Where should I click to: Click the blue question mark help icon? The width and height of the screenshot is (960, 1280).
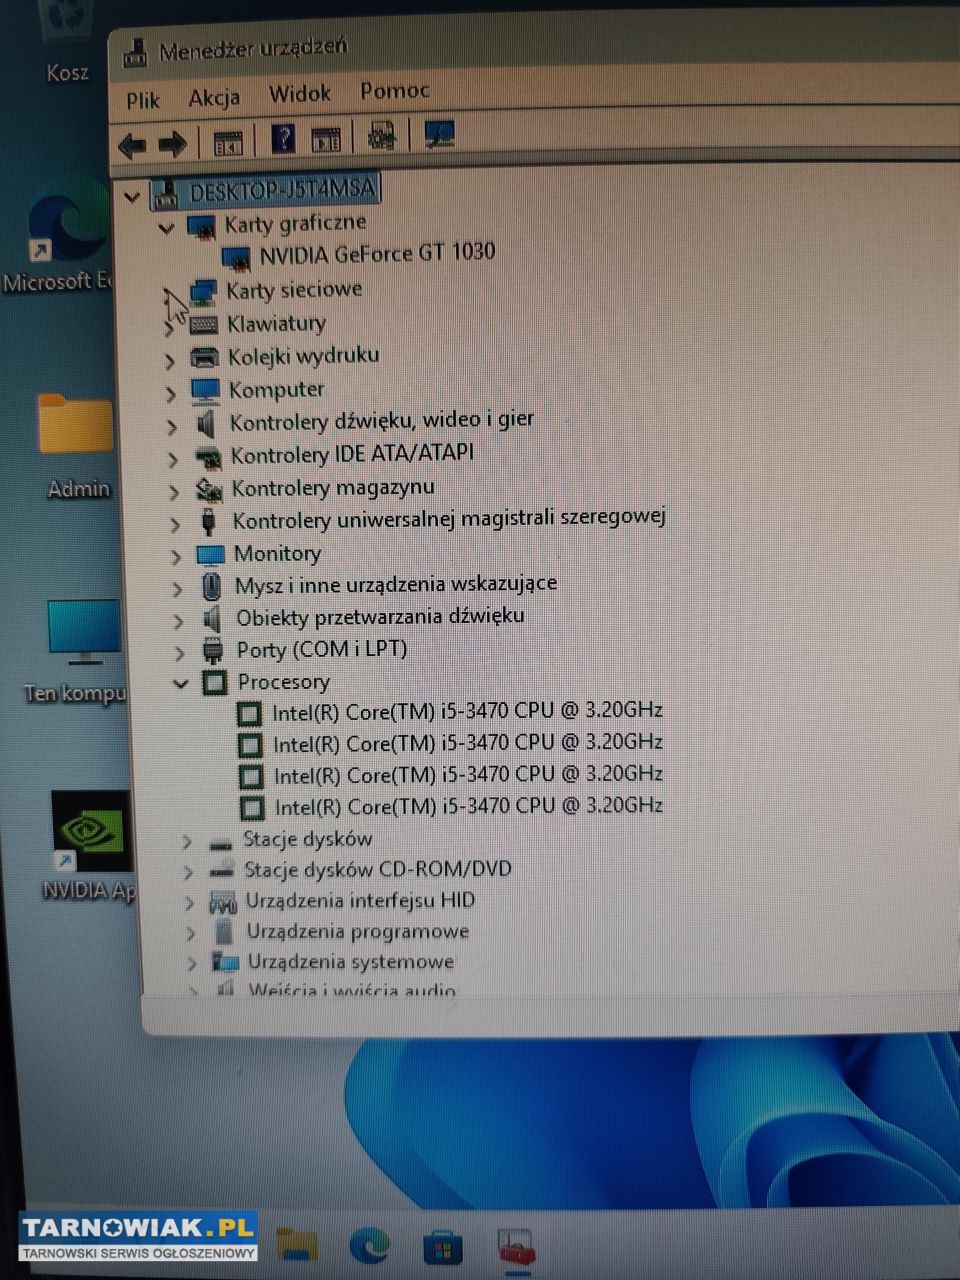tap(283, 138)
